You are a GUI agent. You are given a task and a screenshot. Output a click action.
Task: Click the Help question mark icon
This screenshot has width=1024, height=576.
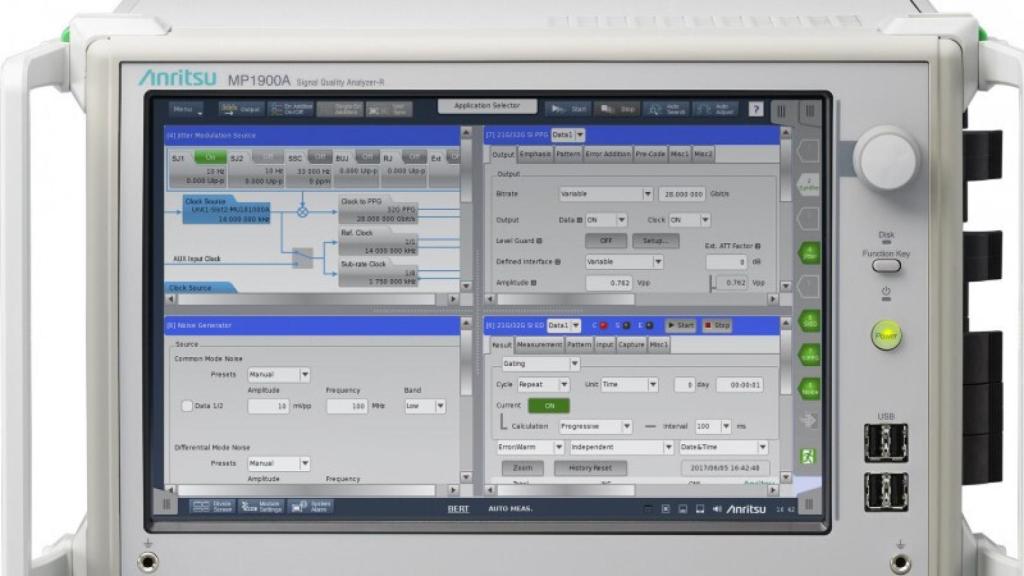click(x=756, y=109)
